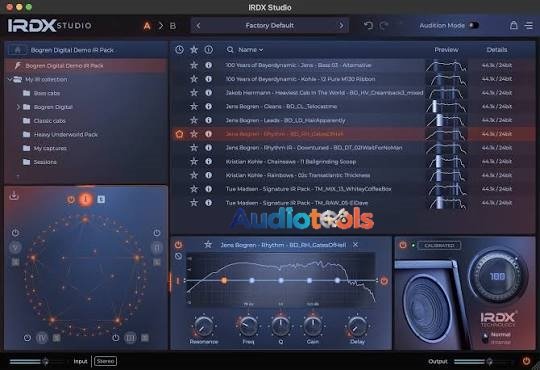Filter by favorites star in list header
This screenshot has width=540, height=370.
click(x=194, y=50)
